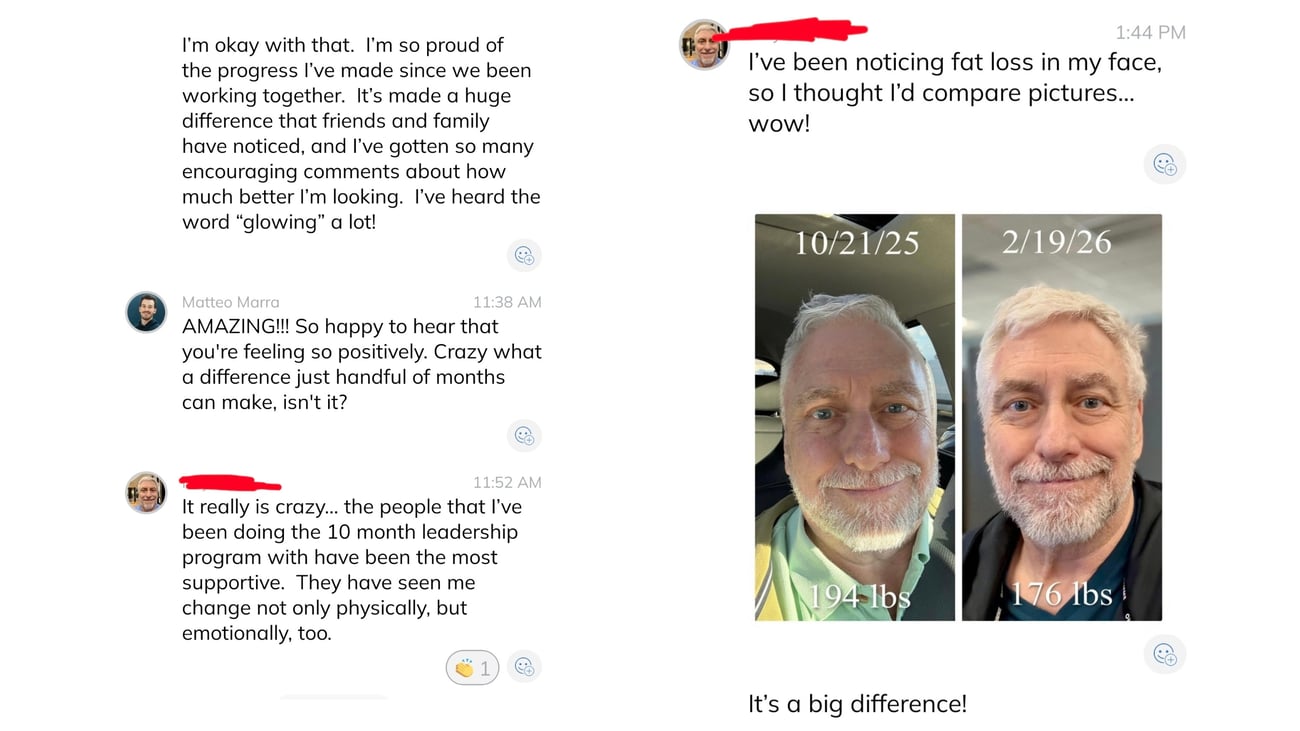This screenshot has width=1300, height=731.
Task: Click the avatar beside the 1:44 PM message
Action: [705, 44]
